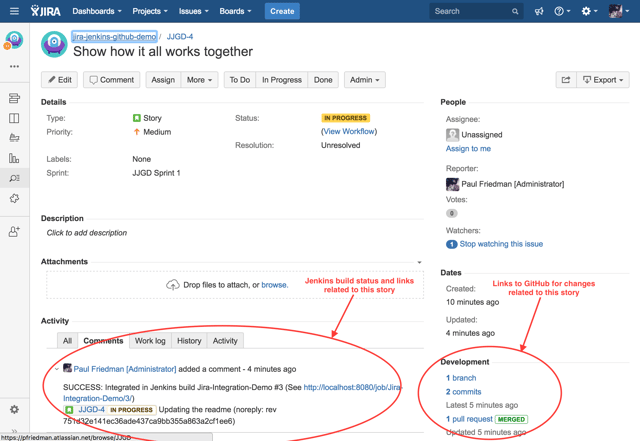Click the browse link for attachments
The image size is (640, 441).
274,285
